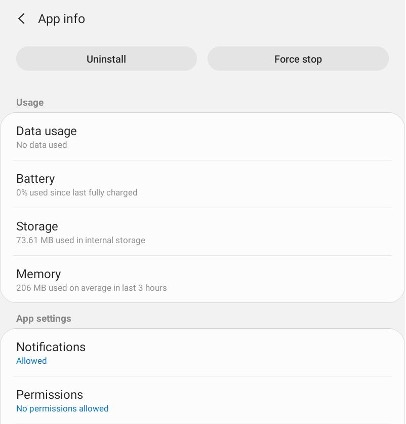
Task: Open the Memory entry
Action: 203,279
